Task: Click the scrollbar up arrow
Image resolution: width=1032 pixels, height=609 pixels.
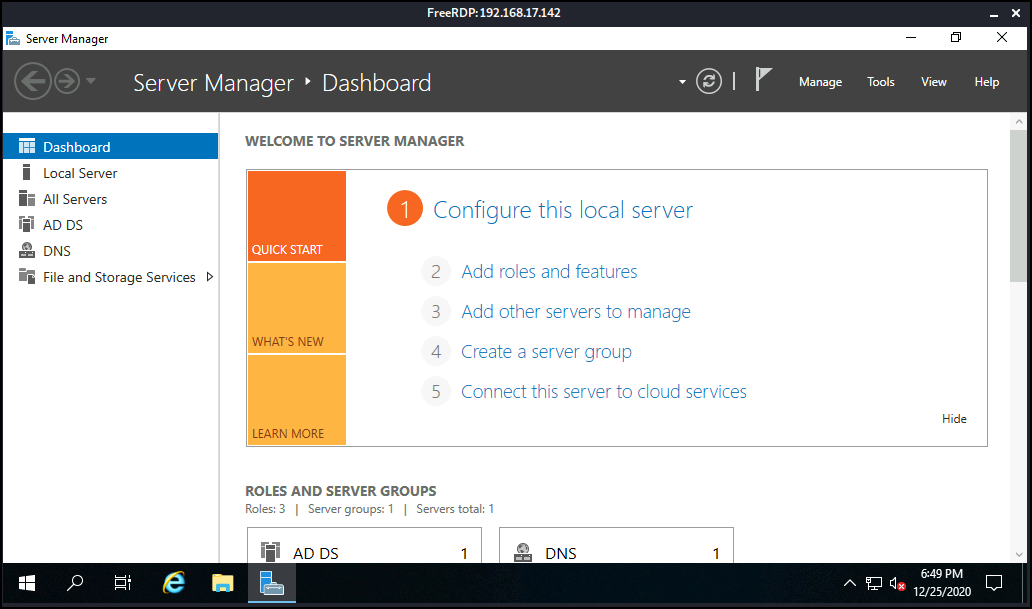Action: 1018,121
